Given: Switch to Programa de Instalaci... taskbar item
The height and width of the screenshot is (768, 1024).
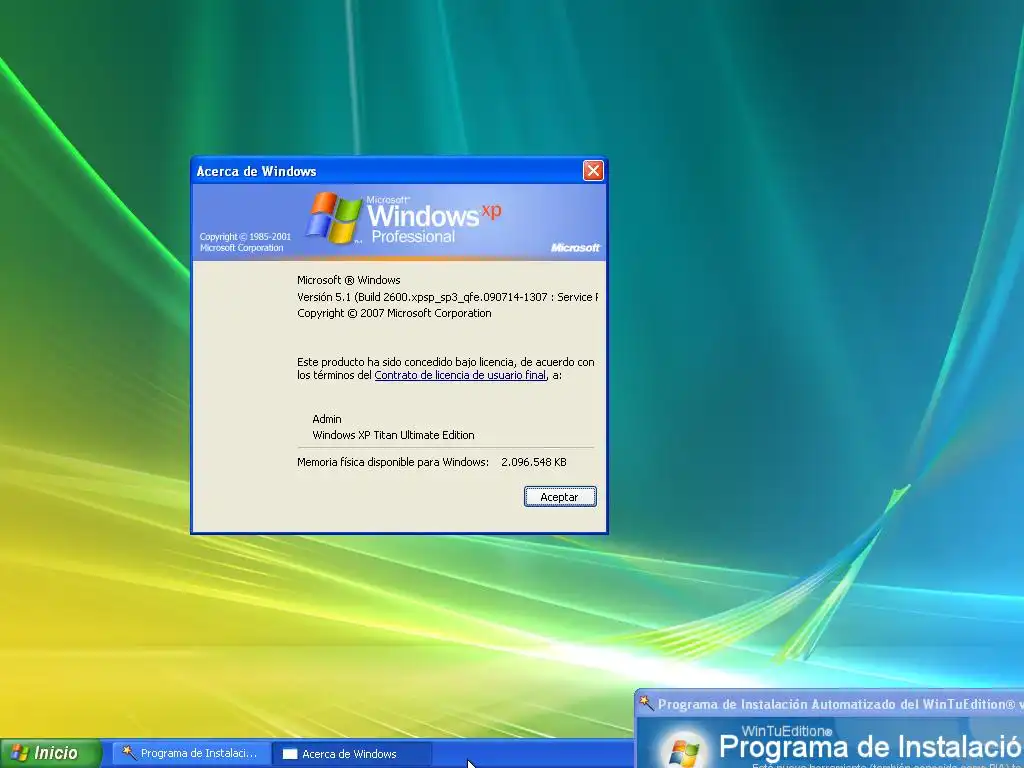Looking at the screenshot, I should point(191,753).
